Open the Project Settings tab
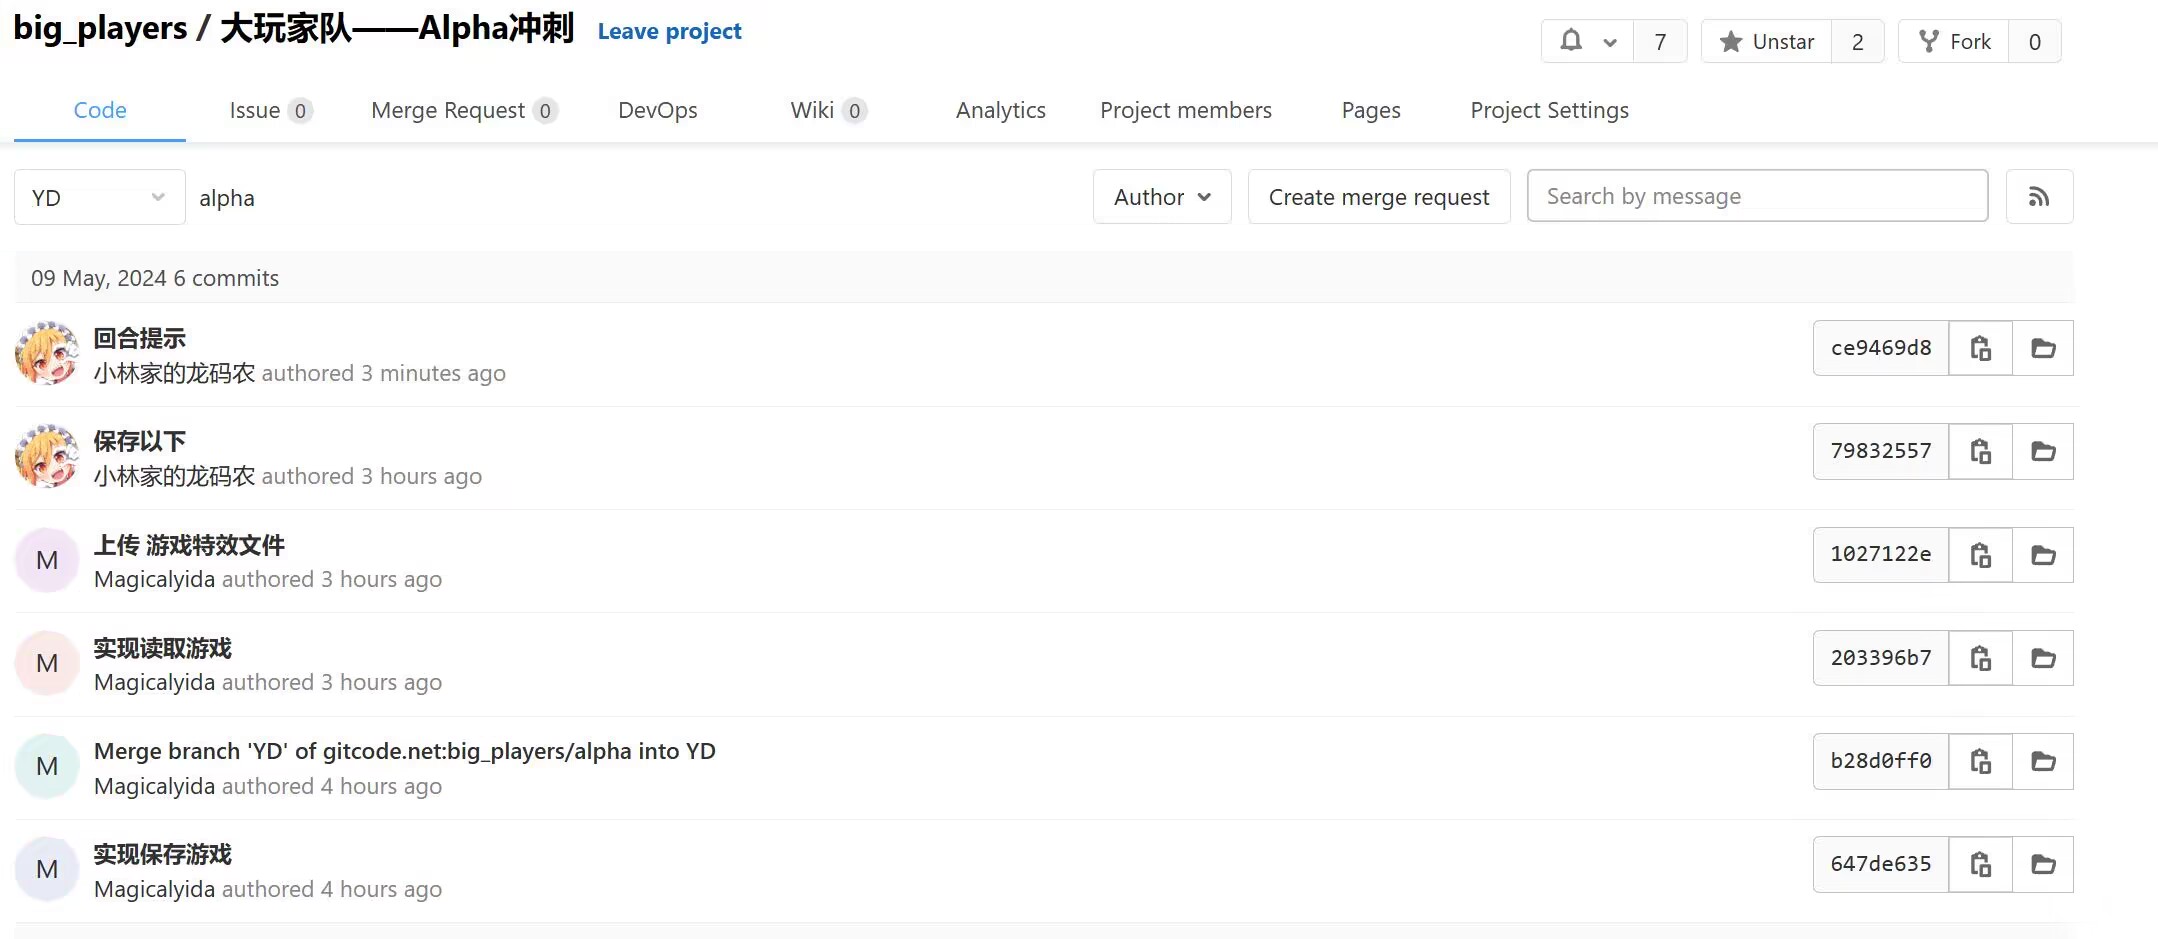The width and height of the screenshot is (2158, 939). coord(1549,110)
